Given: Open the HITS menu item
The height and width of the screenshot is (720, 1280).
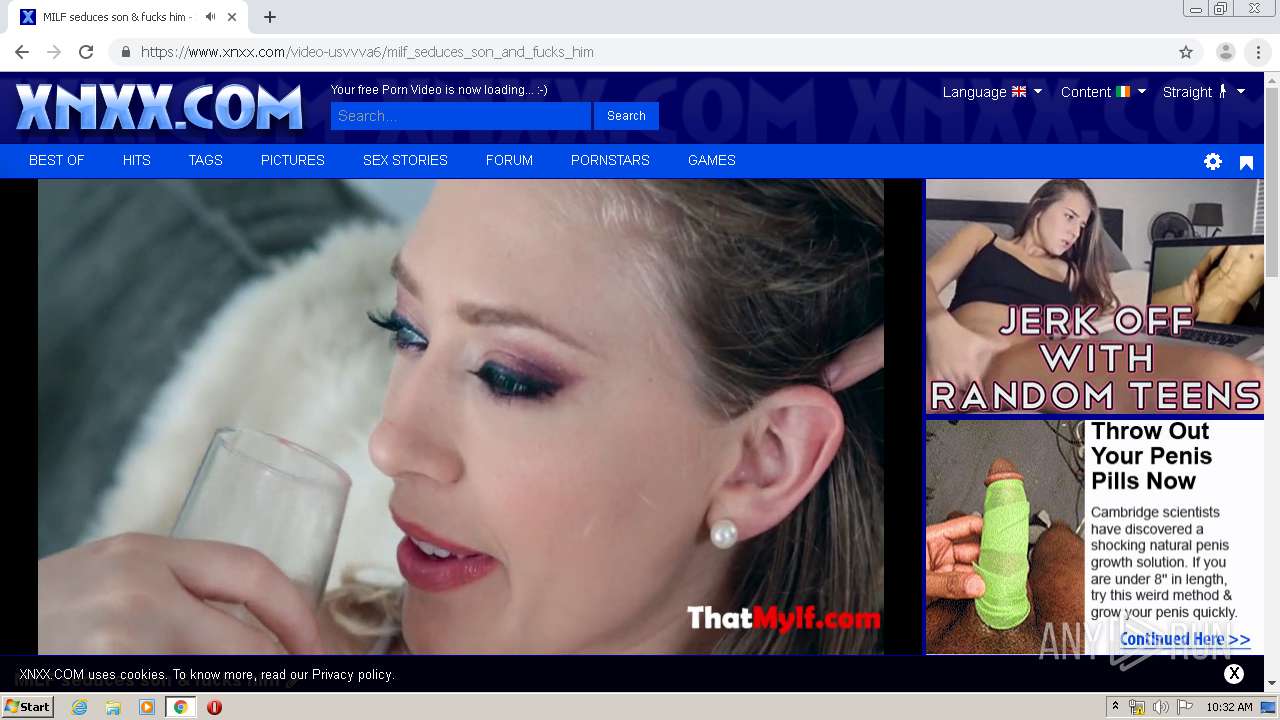Looking at the screenshot, I should (x=137, y=160).
